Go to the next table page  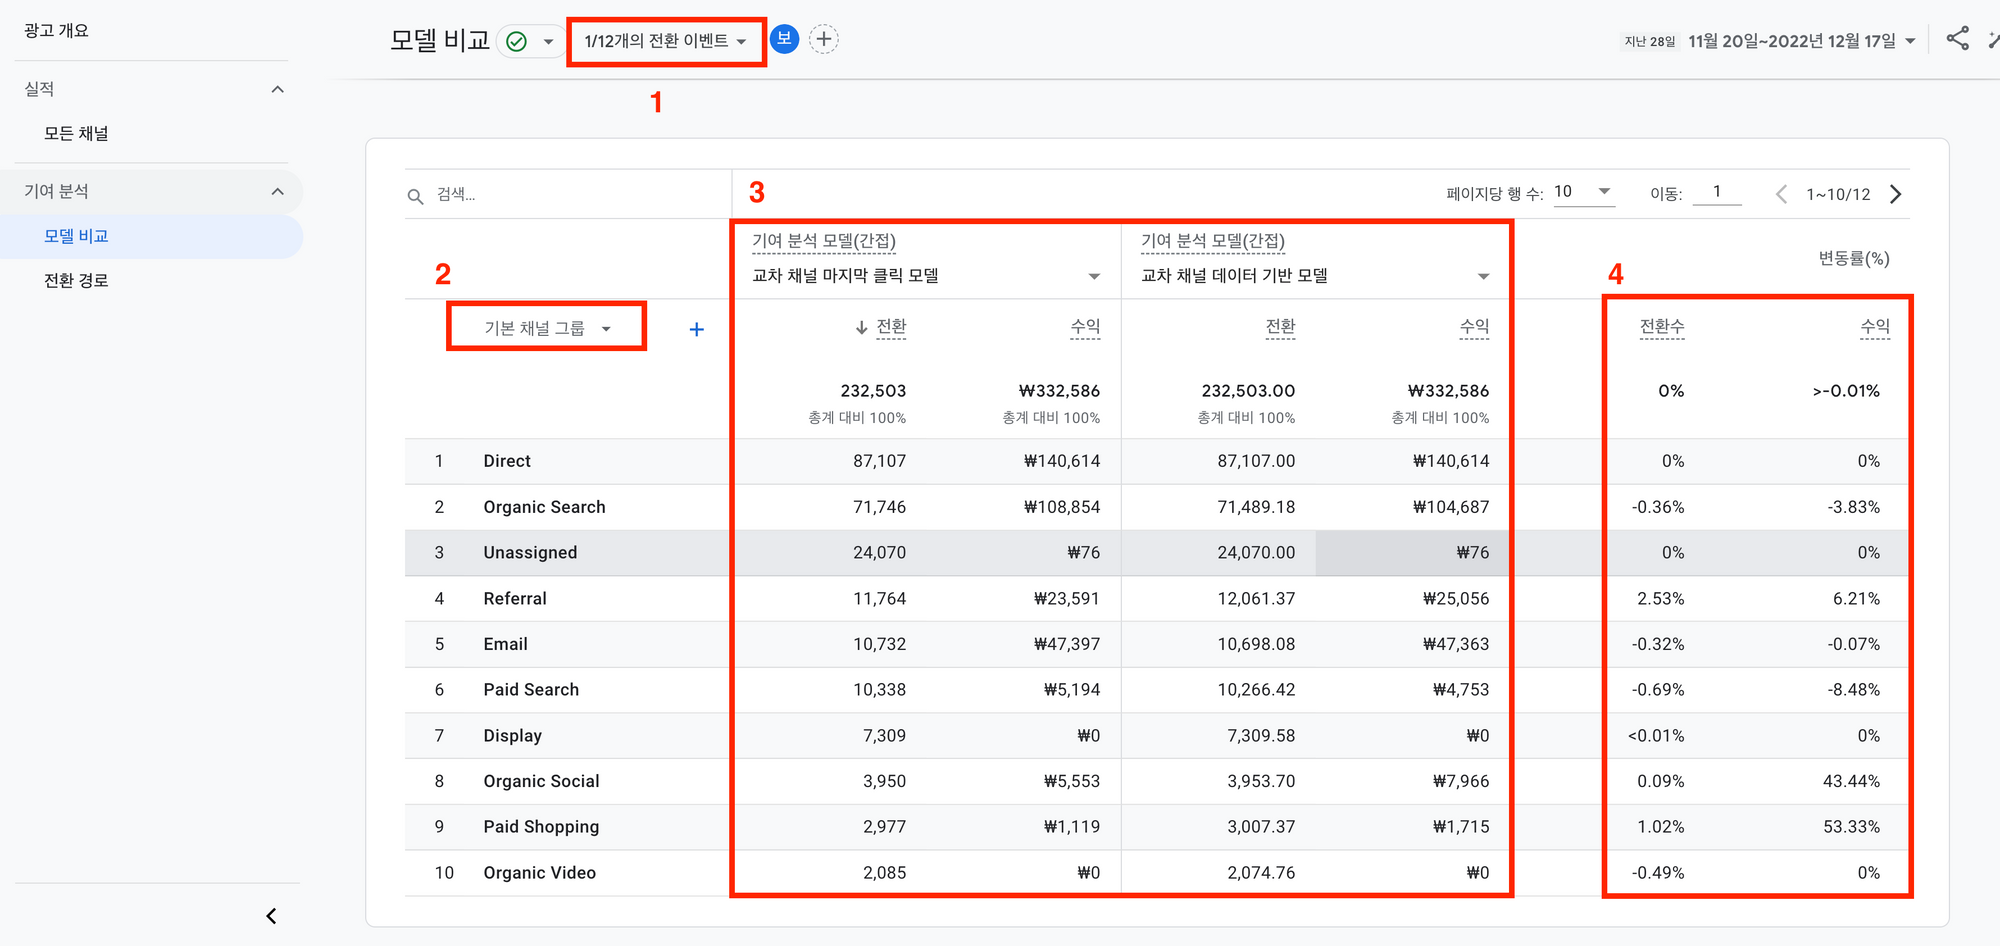(x=1896, y=194)
